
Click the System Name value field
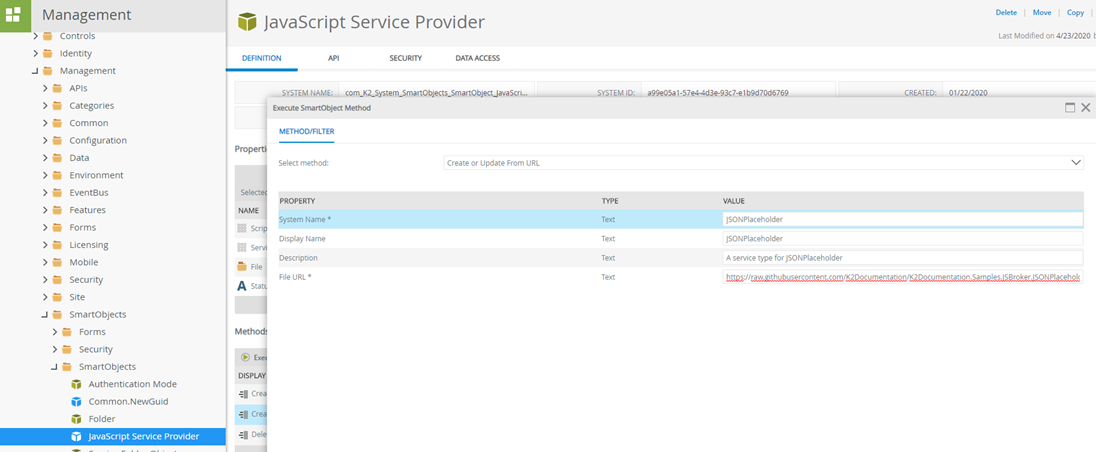[x=902, y=219]
